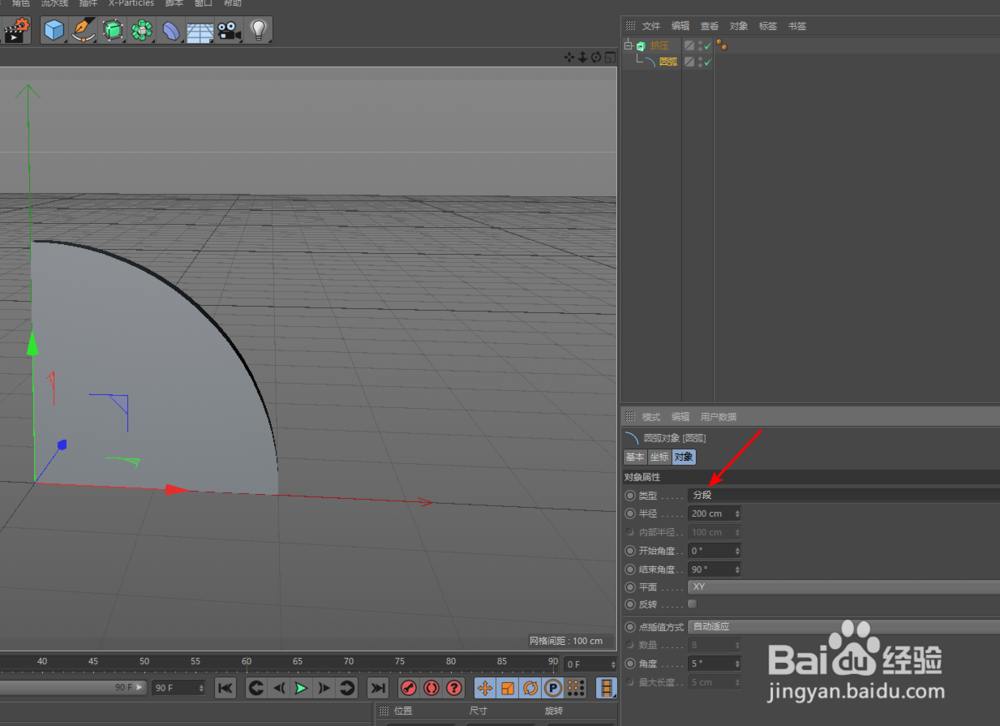Toggle scale keying orange square icon
The width and height of the screenshot is (1000, 726).
tap(508, 688)
